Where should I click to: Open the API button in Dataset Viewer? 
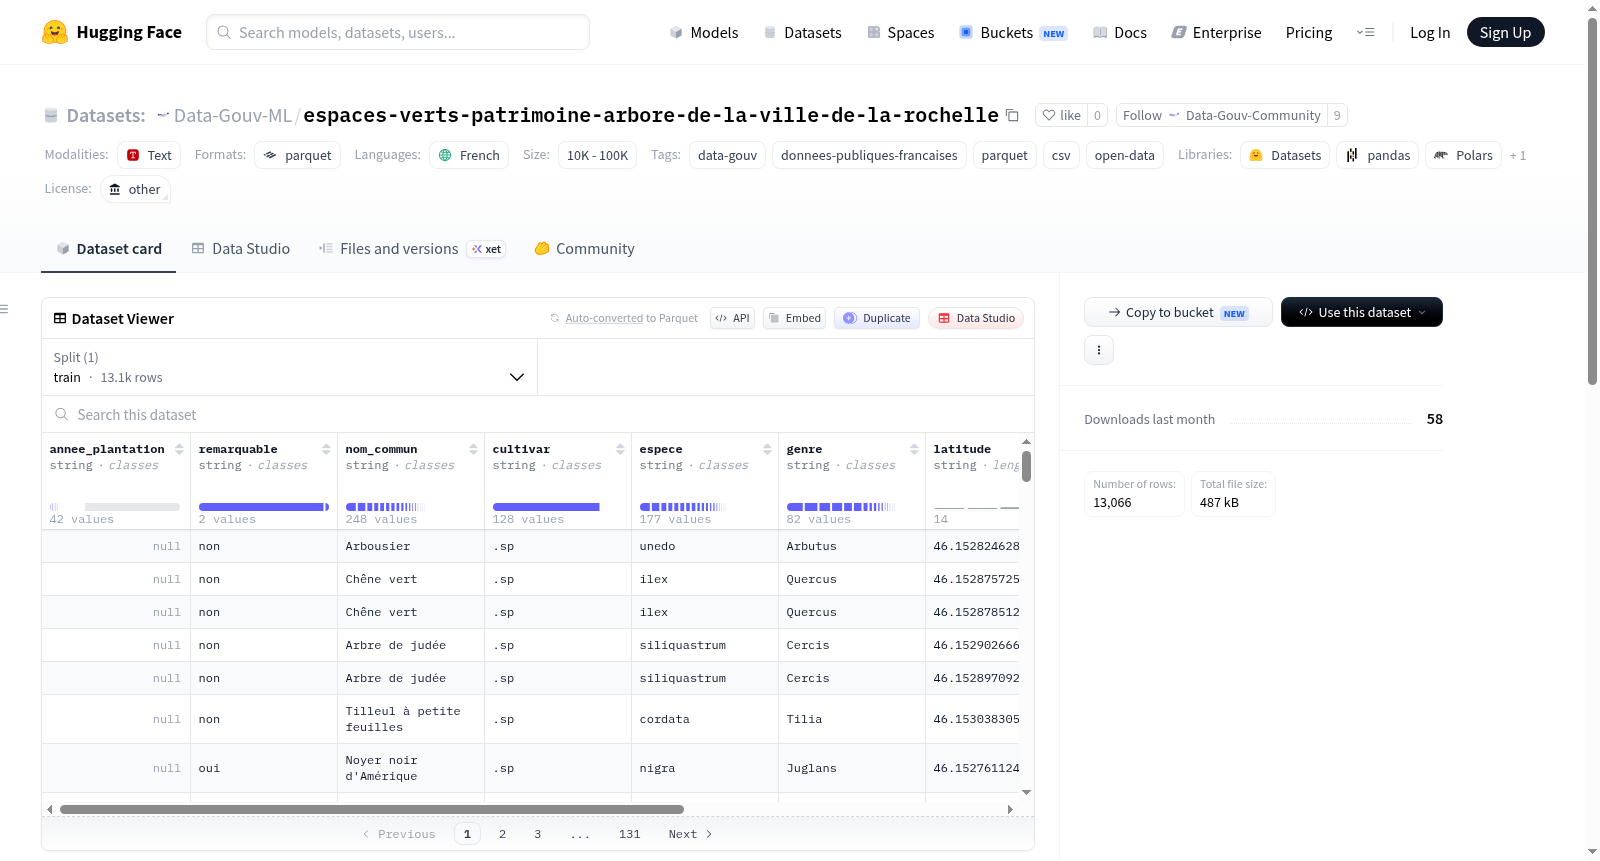point(732,318)
